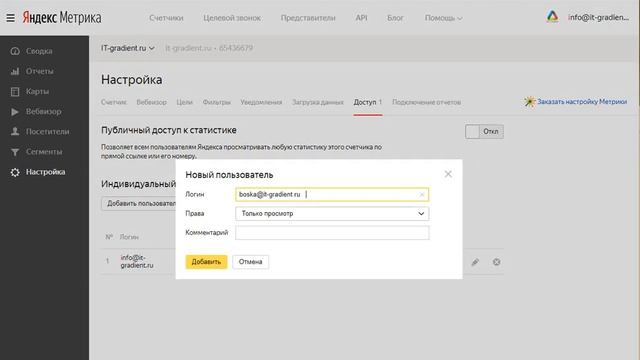Edit info@it-gradient.ru user with pencil icon
The height and width of the screenshot is (360, 640).
[x=475, y=262]
